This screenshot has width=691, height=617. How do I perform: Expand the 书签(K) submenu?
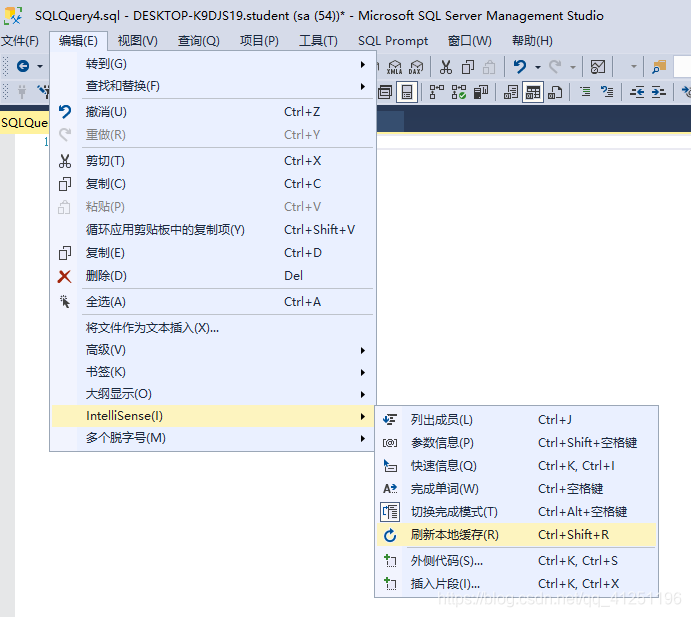[x=363, y=372]
